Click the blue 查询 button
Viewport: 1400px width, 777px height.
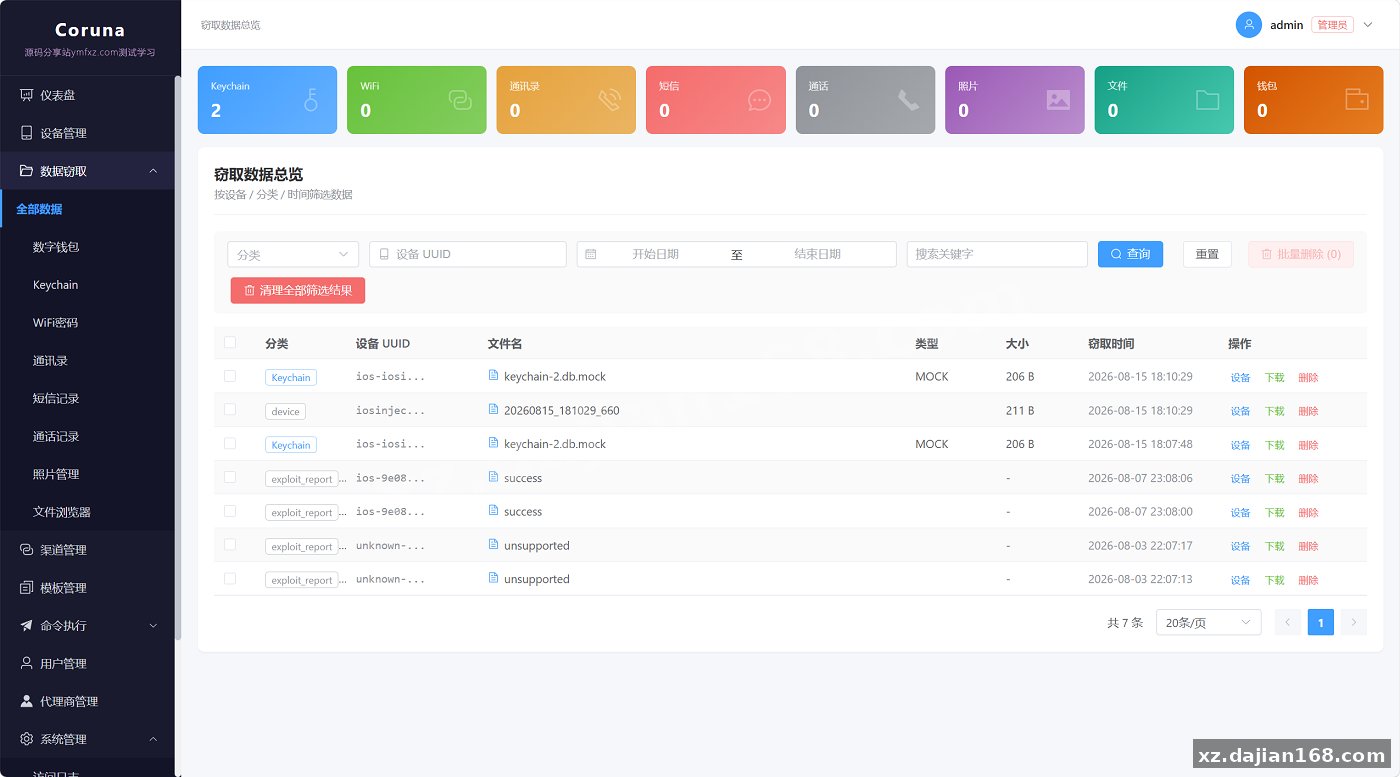(x=1130, y=254)
